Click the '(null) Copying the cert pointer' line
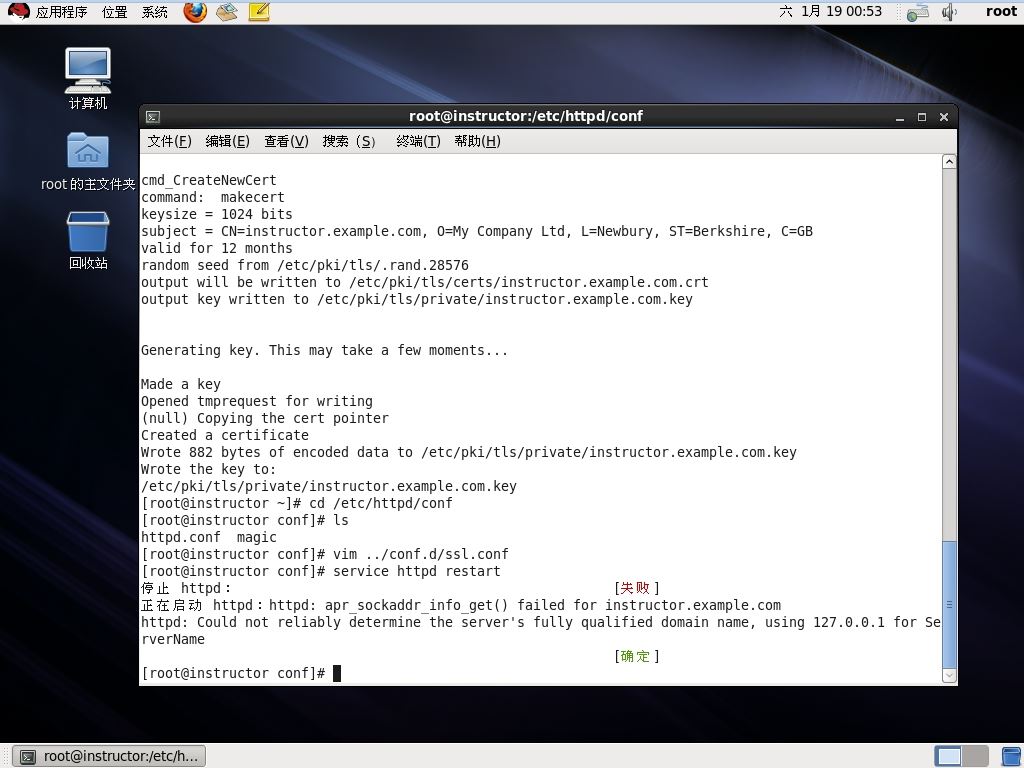 click(265, 418)
